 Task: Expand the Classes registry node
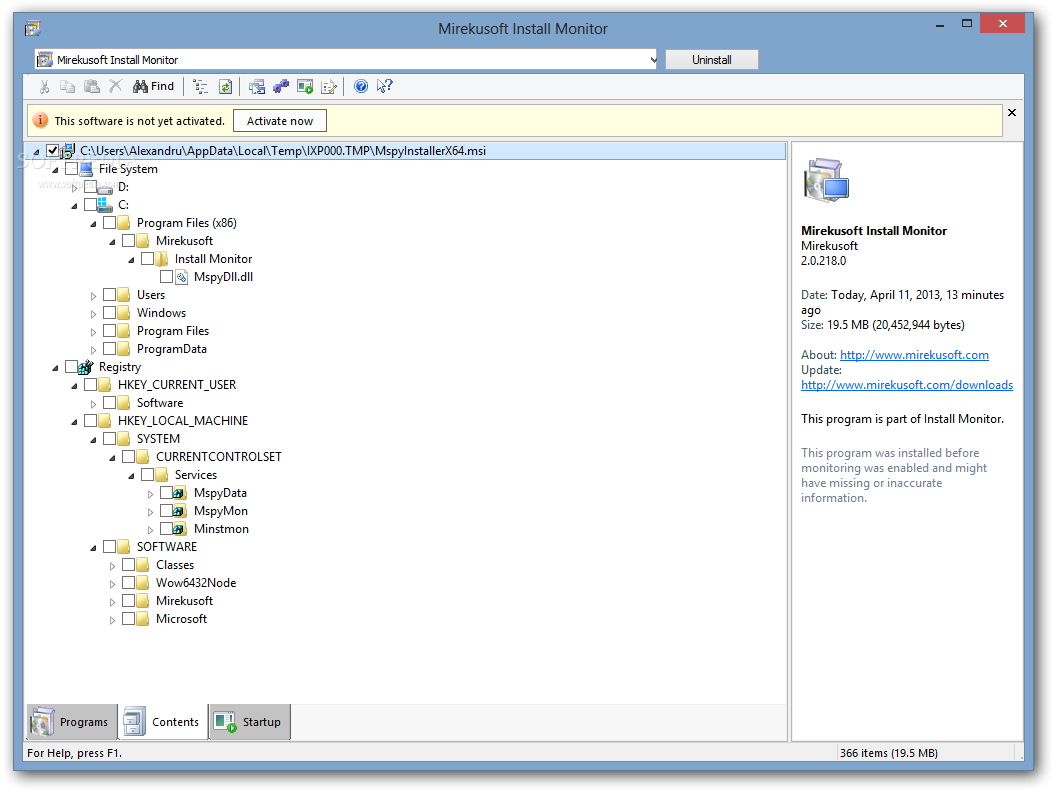tap(112, 567)
